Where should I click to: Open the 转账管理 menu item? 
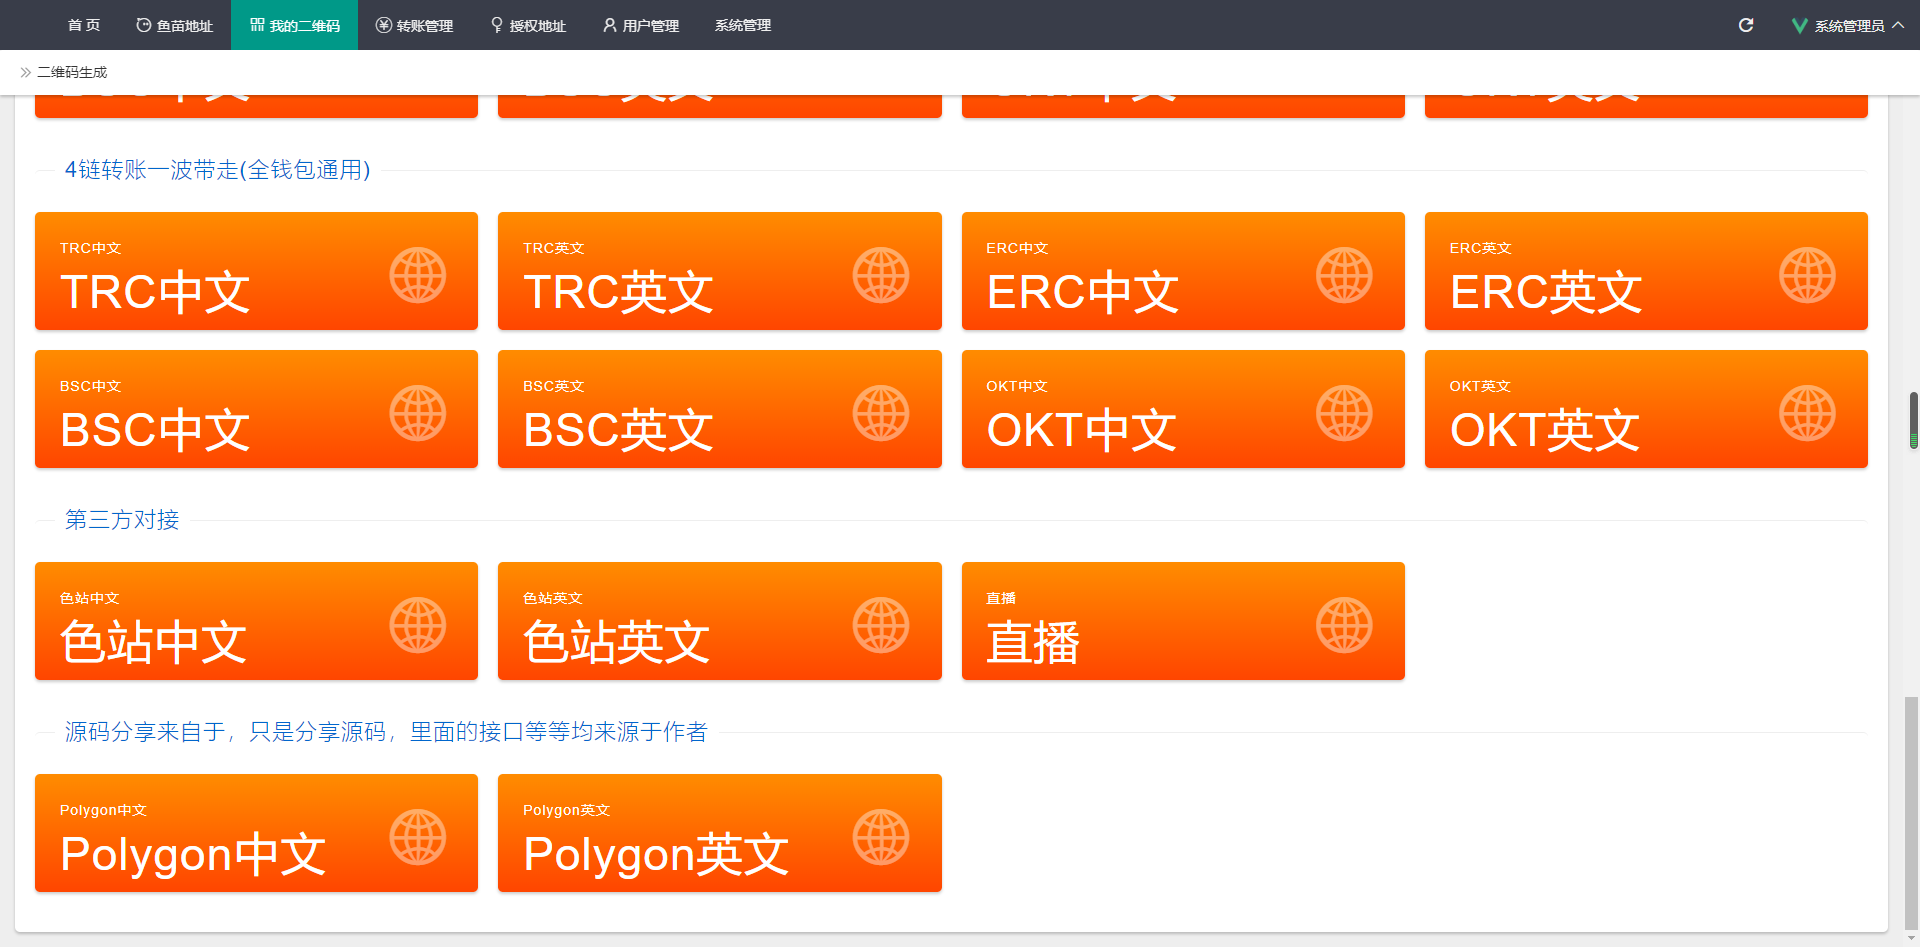pyautogui.click(x=414, y=25)
